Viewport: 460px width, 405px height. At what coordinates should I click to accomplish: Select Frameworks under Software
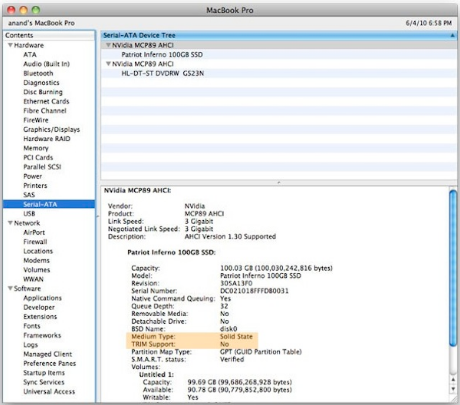(x=42, y=335)
